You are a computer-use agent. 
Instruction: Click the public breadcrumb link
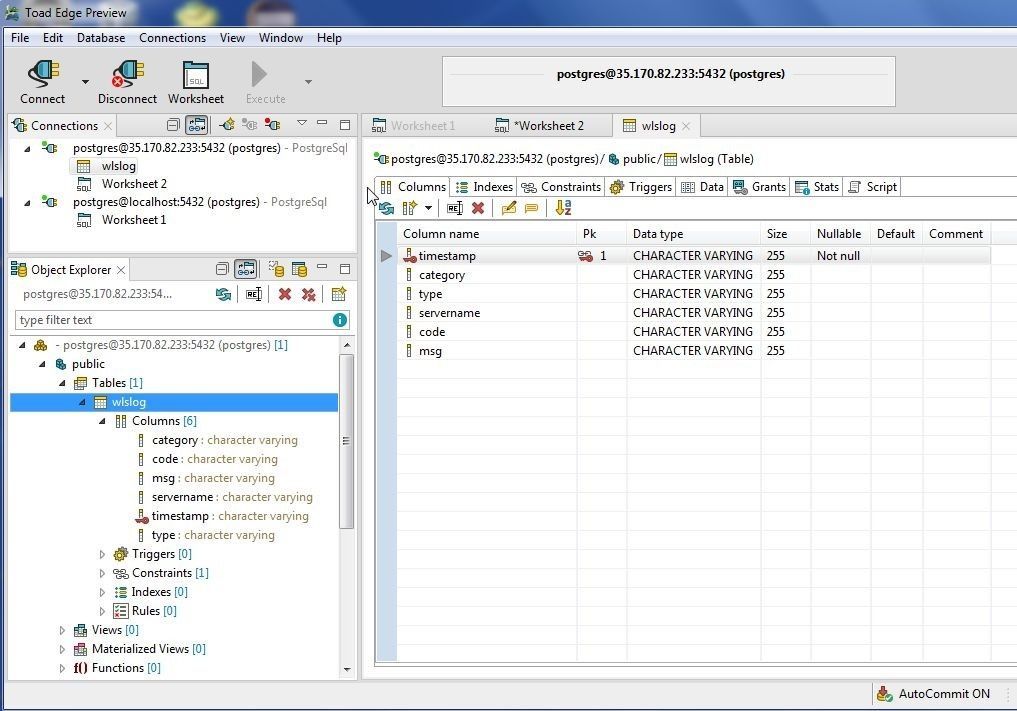tap(640, 159)
